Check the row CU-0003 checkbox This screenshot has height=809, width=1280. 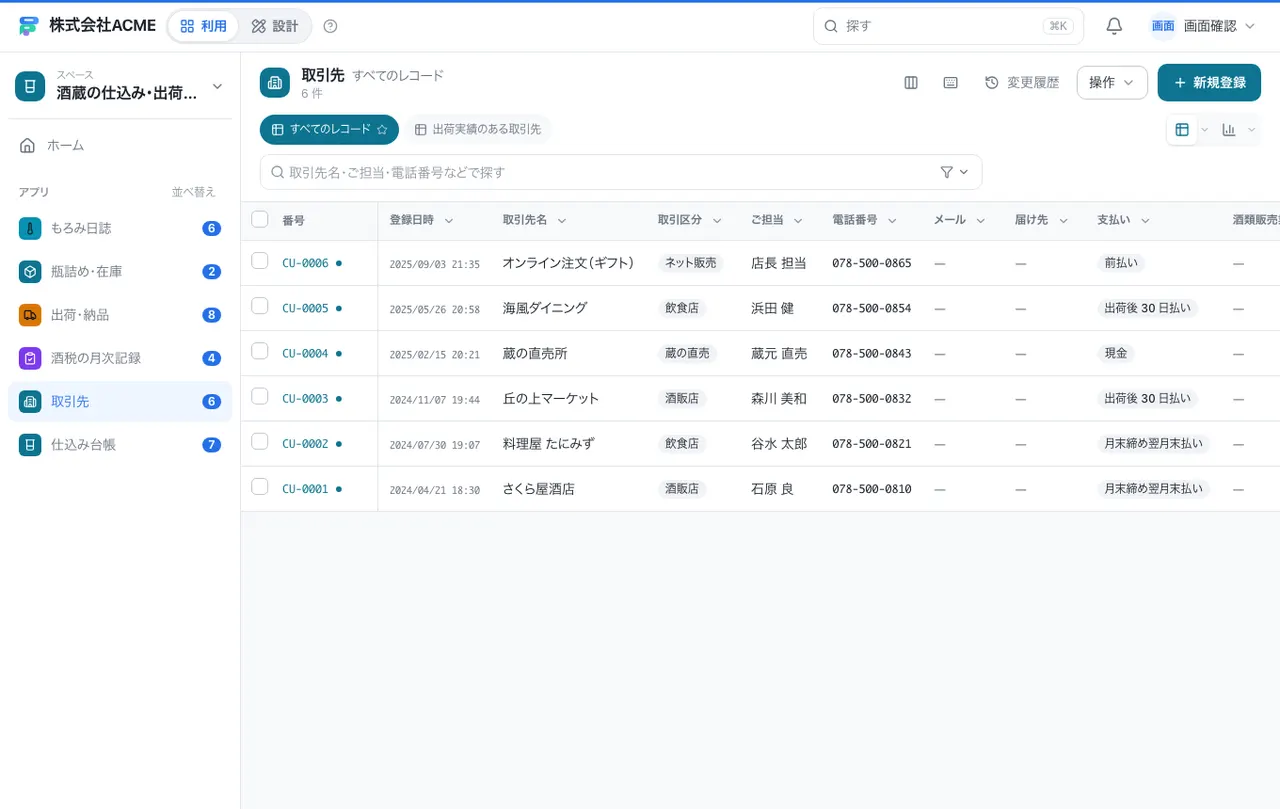click(260, 396)
